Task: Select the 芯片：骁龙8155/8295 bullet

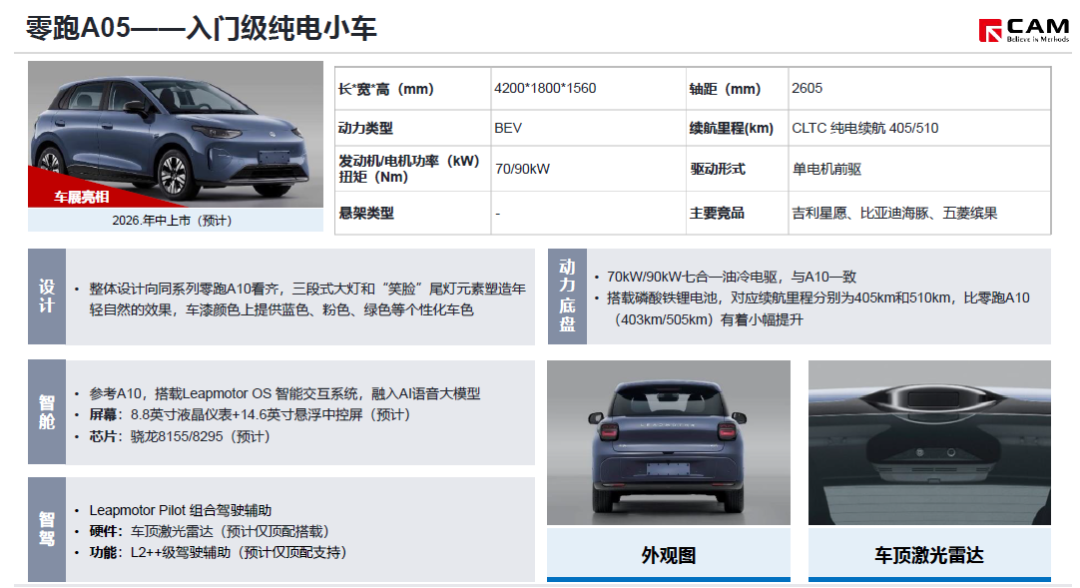Action: [x=179, y=437]
